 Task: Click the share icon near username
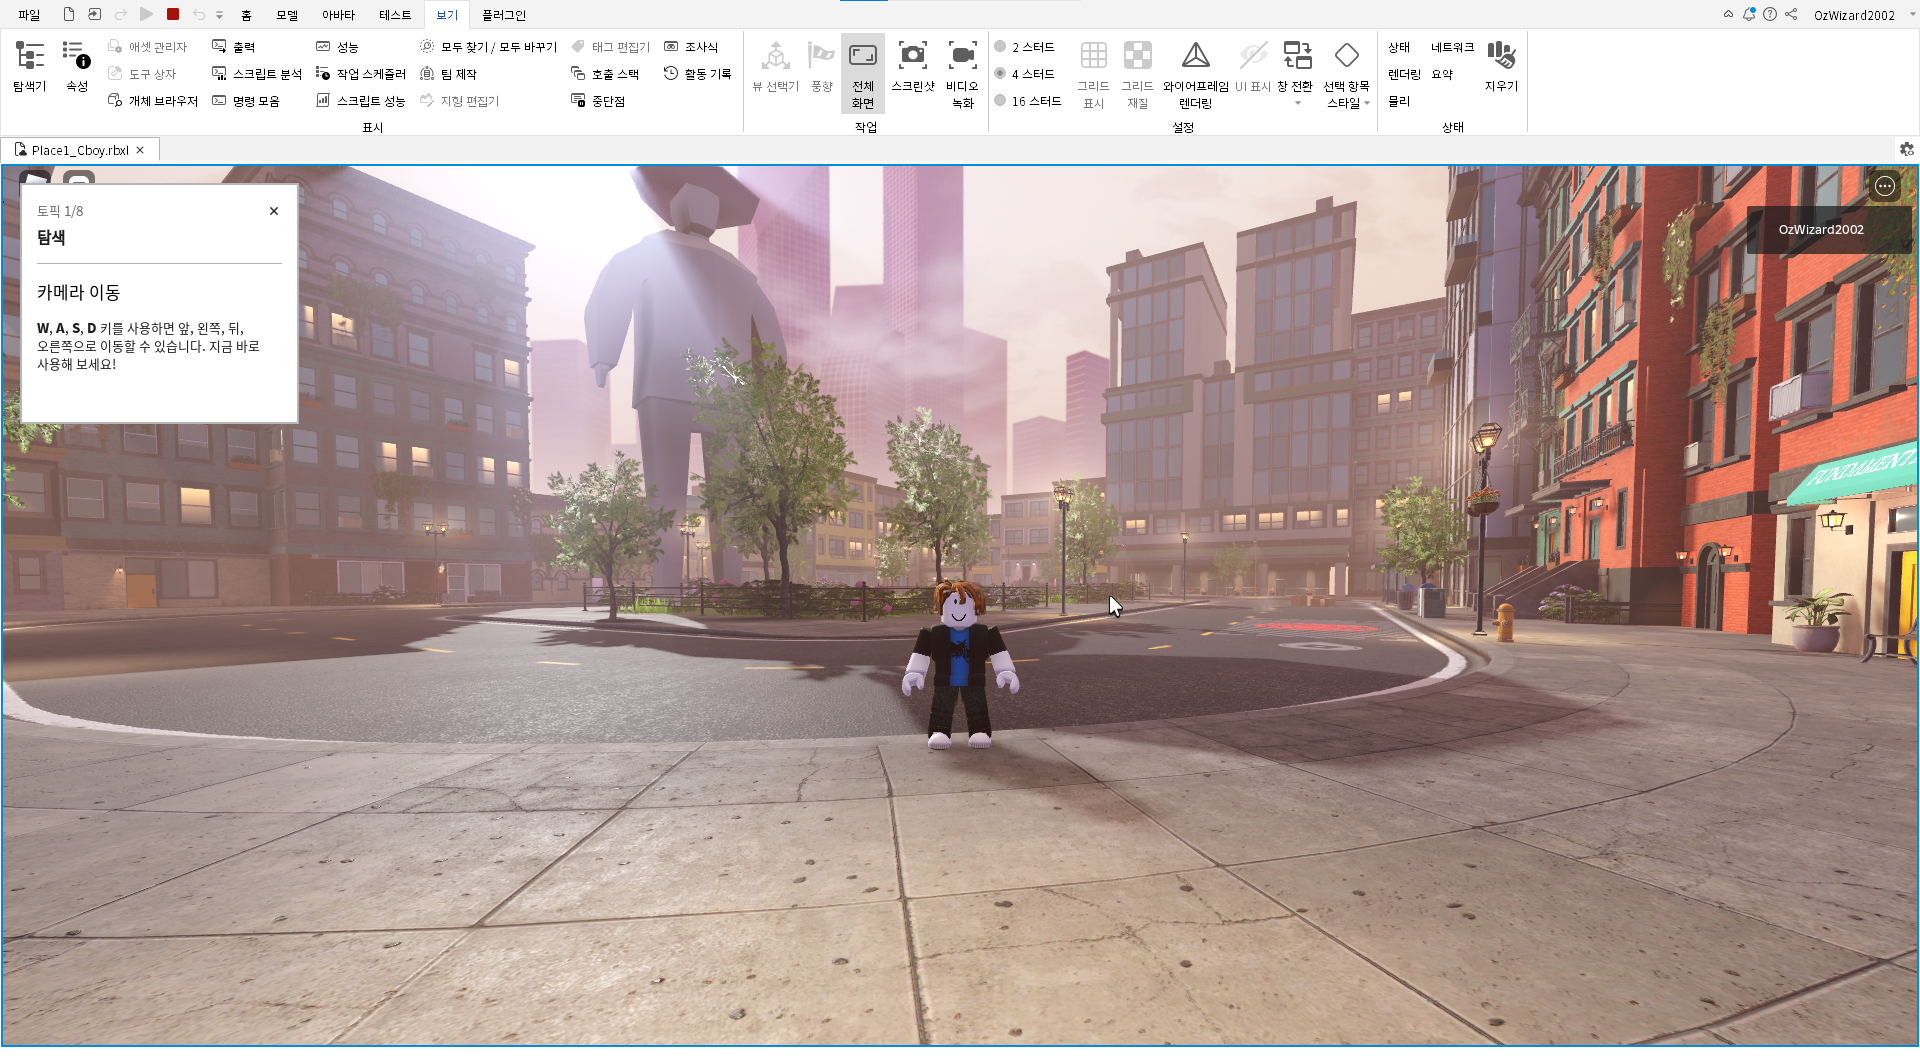(1791, 14)
